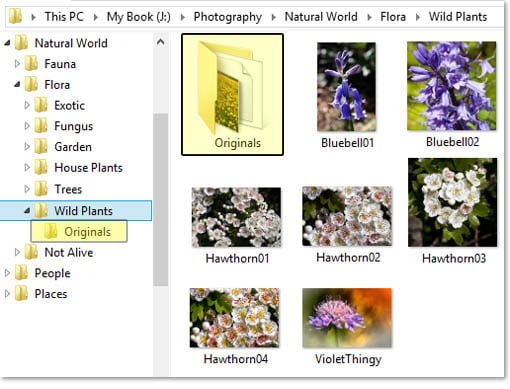Open dropdown arrow after Natural World breadcrumb

[x=369, y=17]
